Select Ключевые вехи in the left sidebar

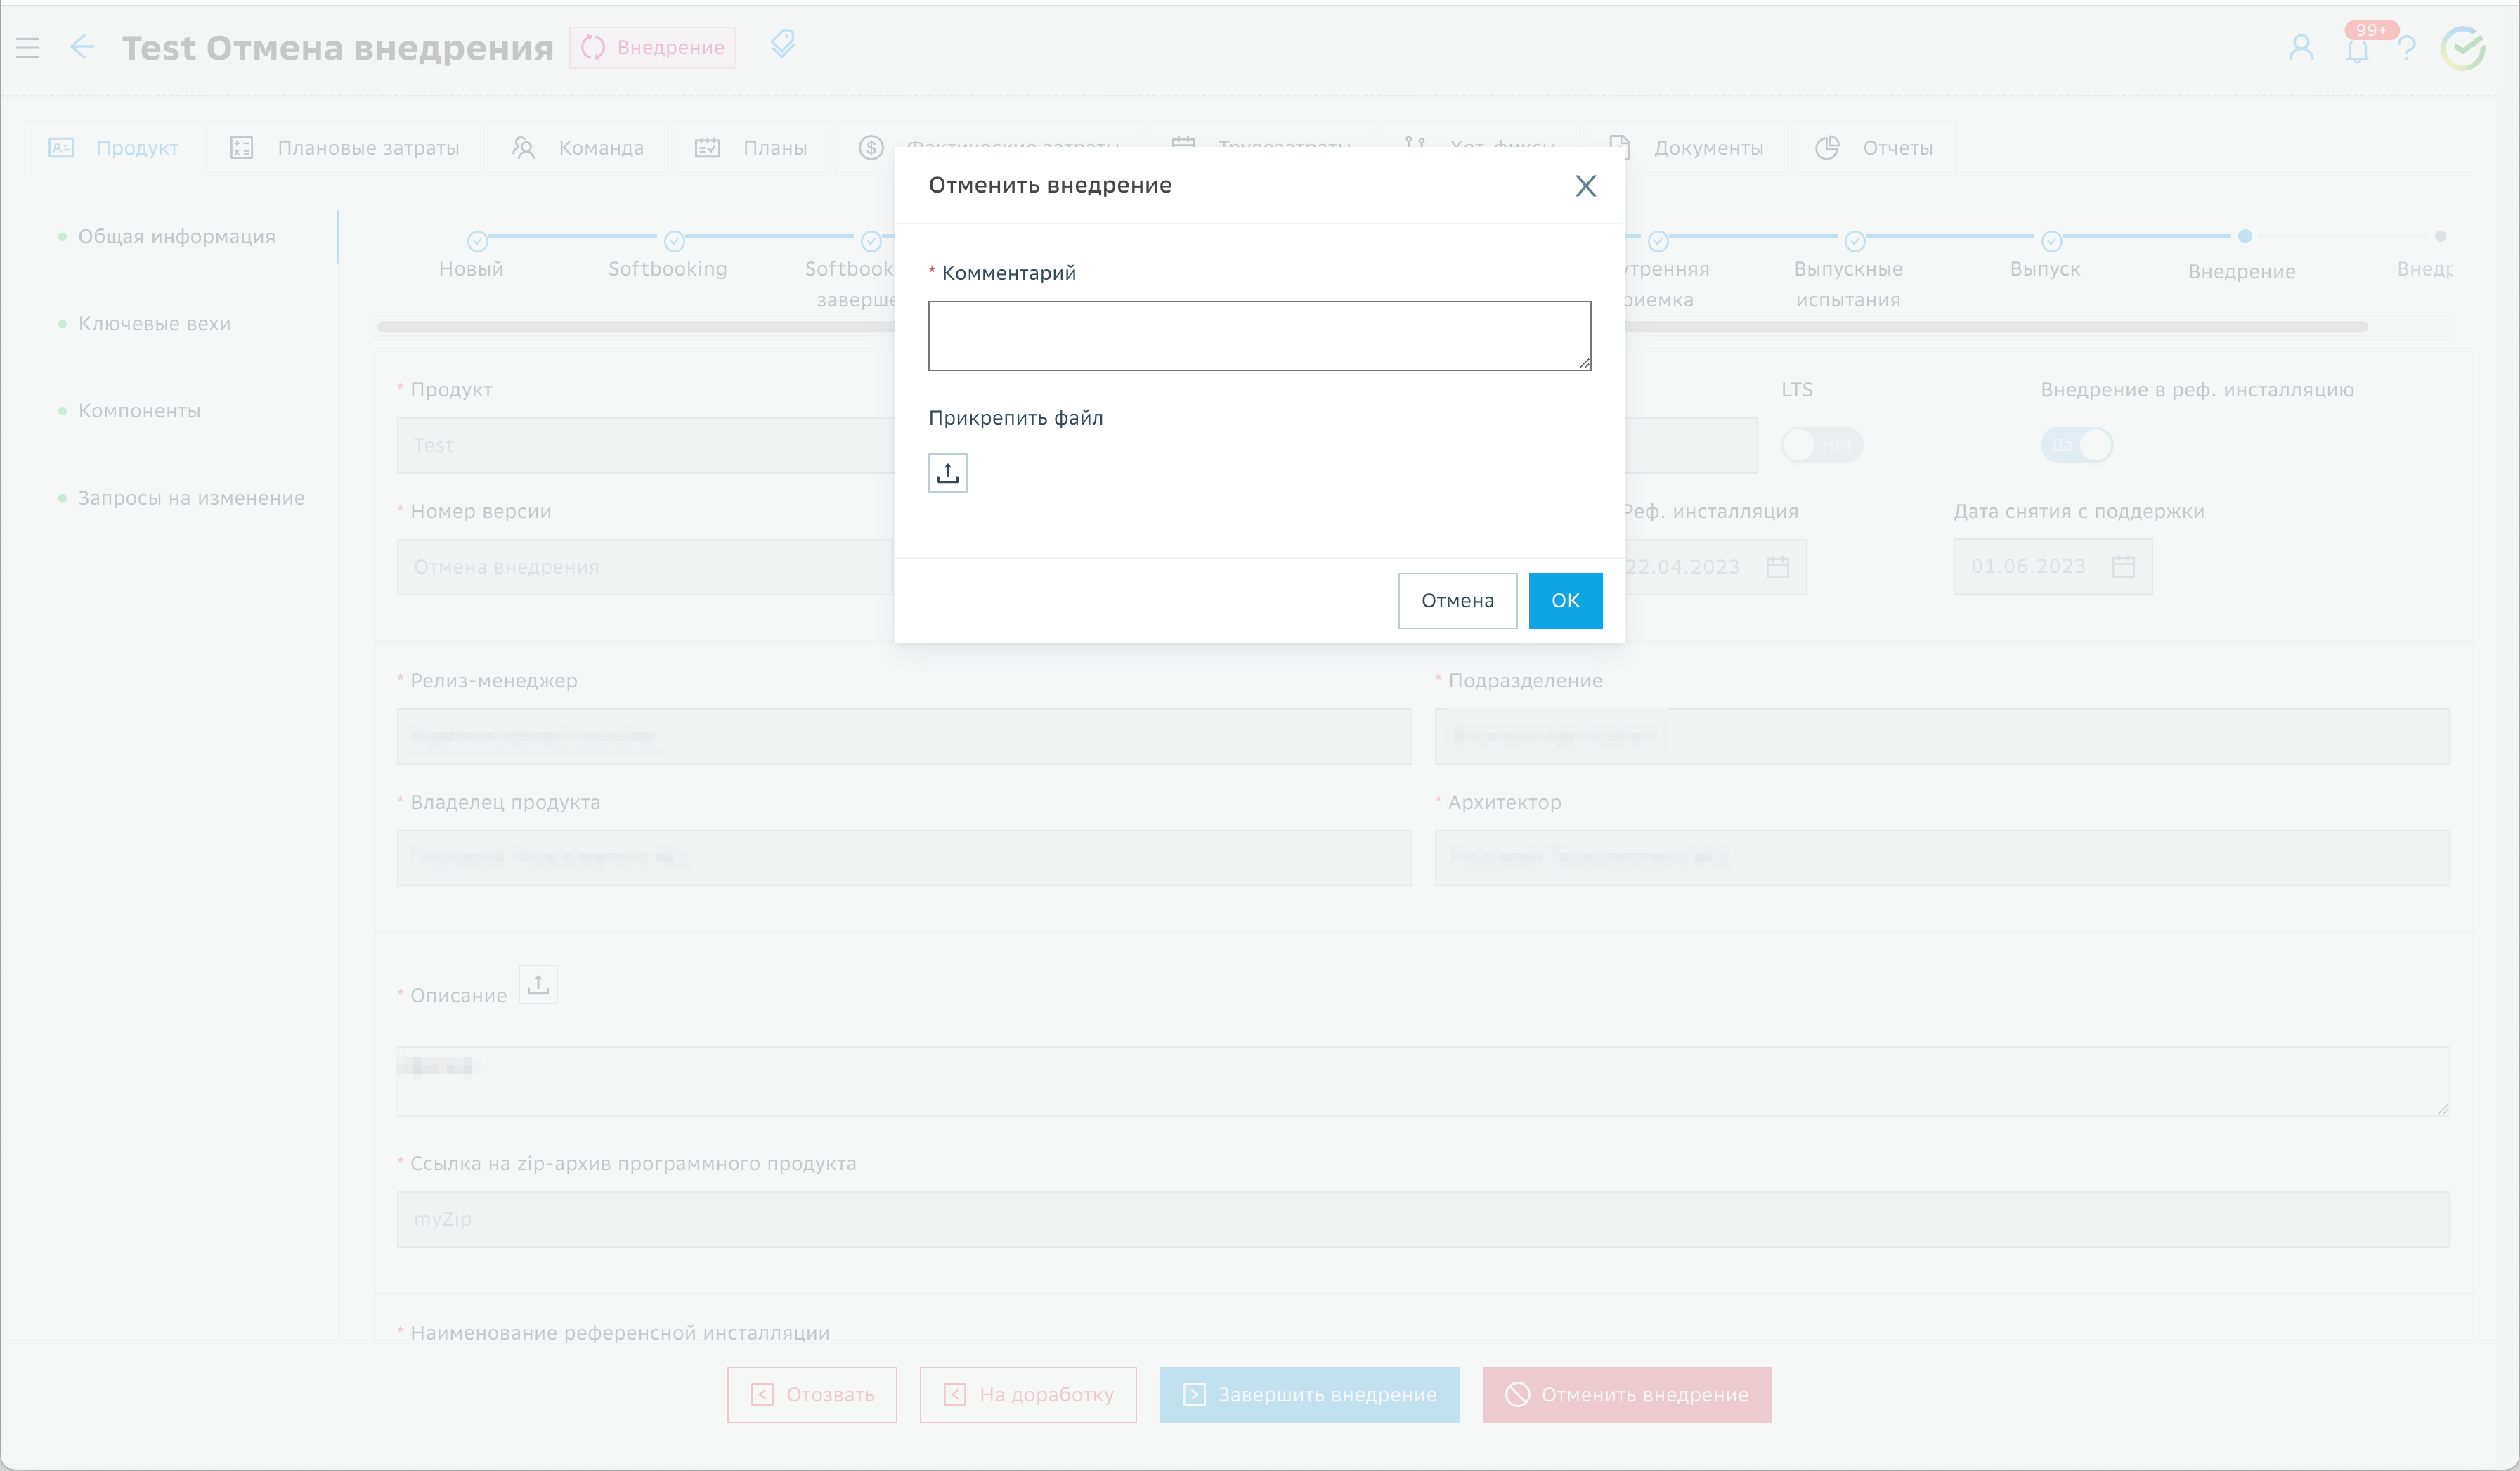click(154, 324)
